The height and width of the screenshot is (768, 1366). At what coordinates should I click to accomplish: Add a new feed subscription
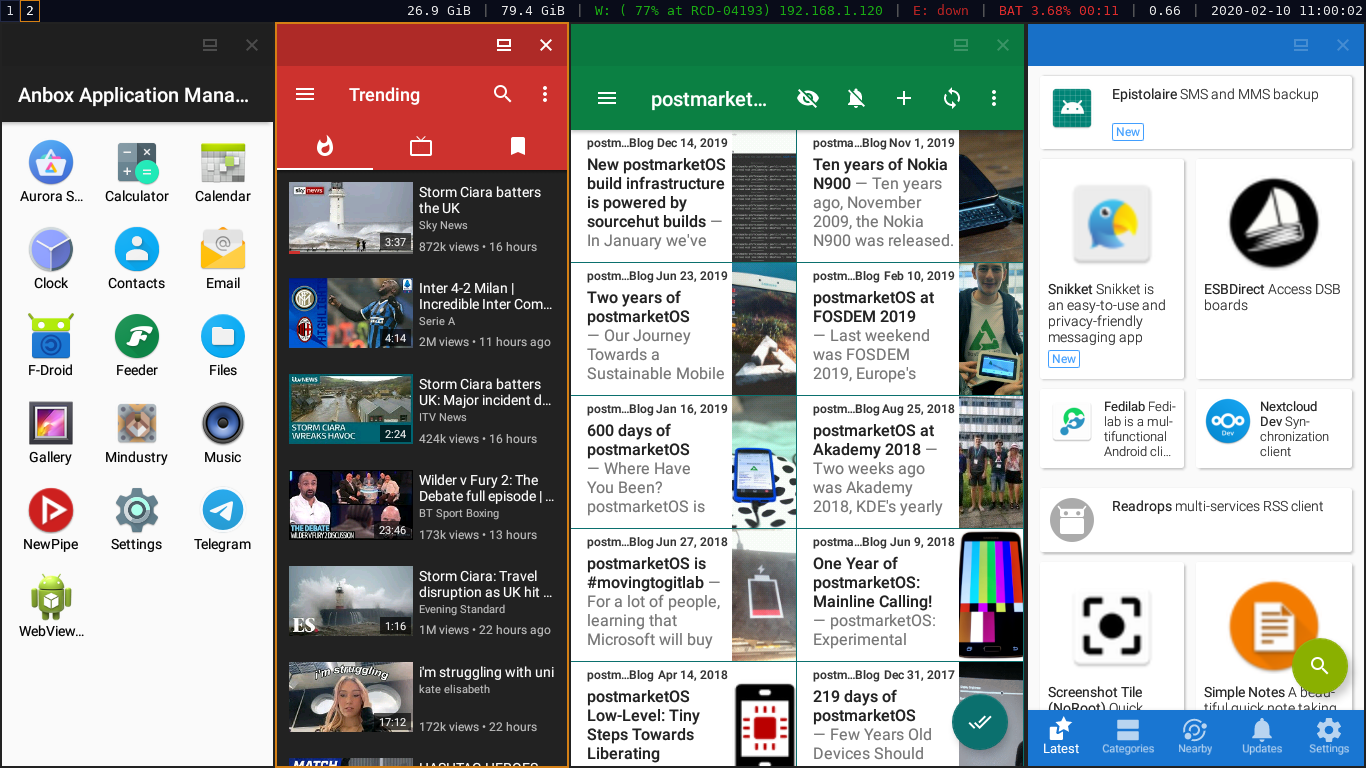coord(904,98)
